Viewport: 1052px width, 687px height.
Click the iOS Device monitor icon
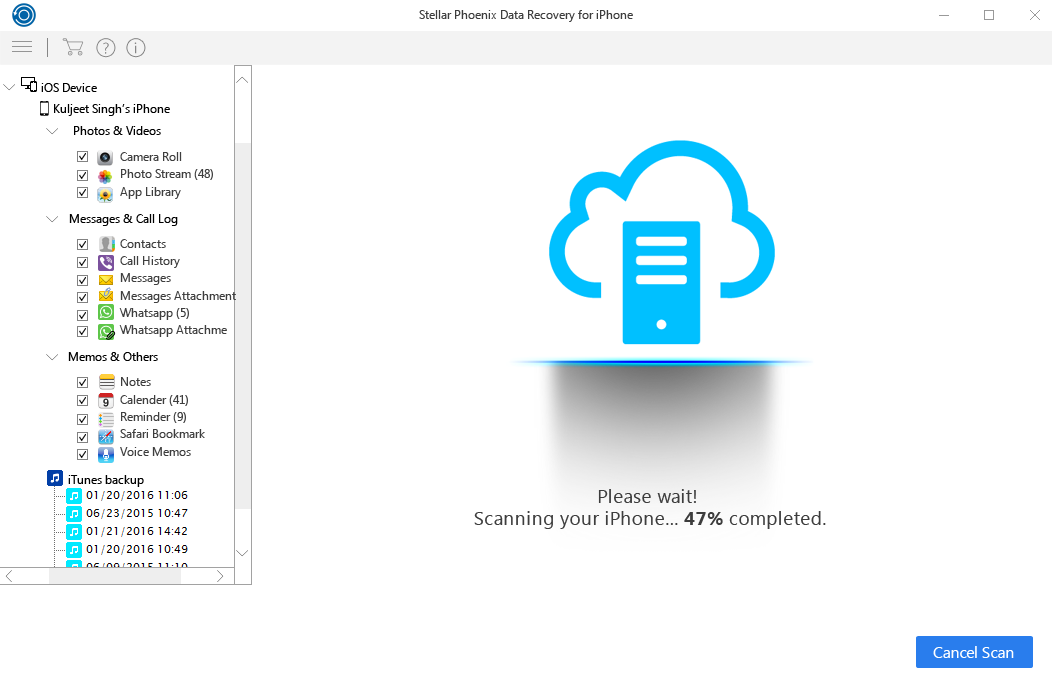[29, 85]
